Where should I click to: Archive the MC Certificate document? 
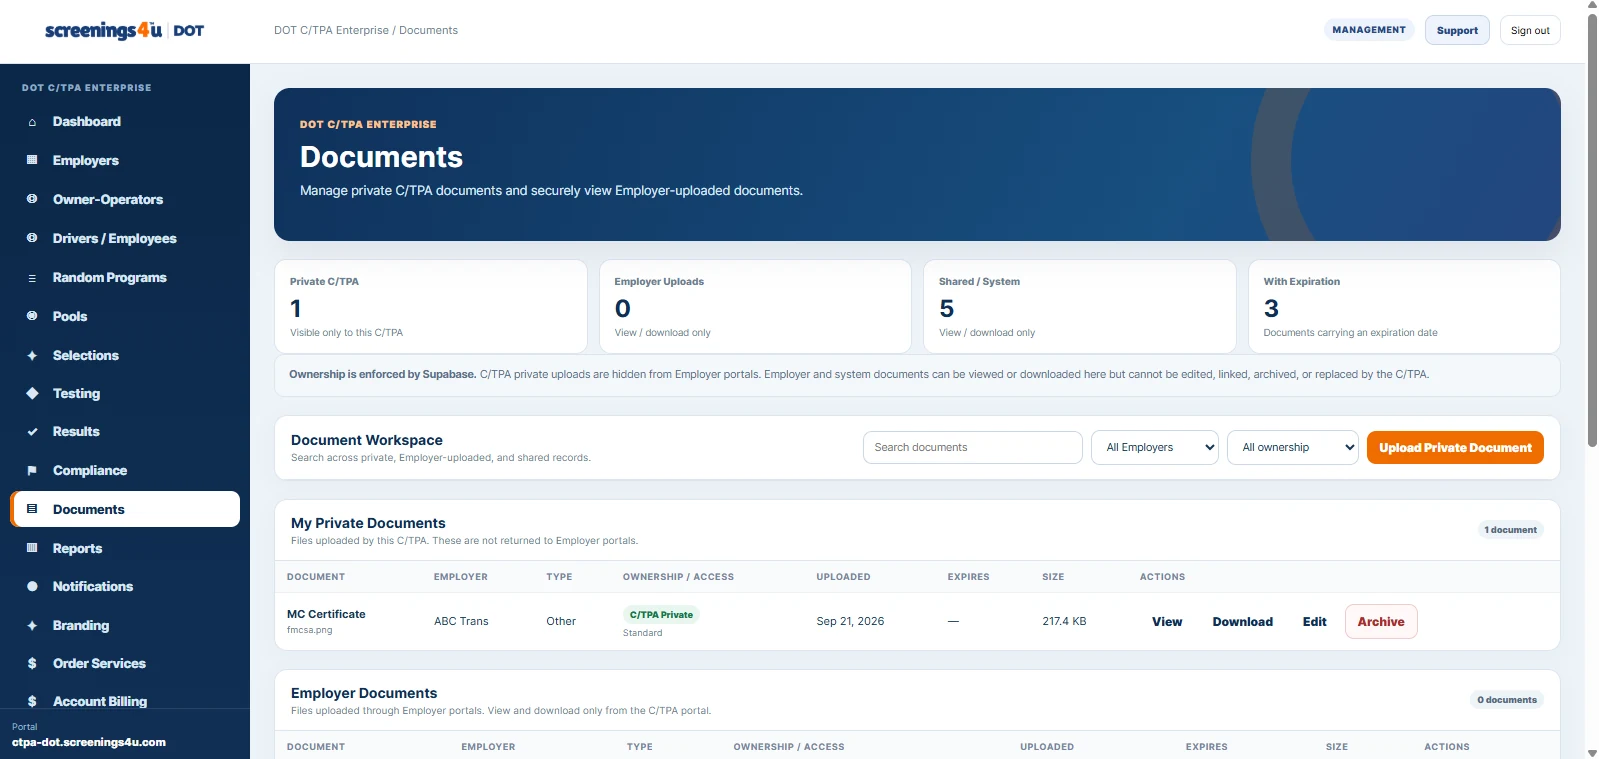tap(1381, 622)
